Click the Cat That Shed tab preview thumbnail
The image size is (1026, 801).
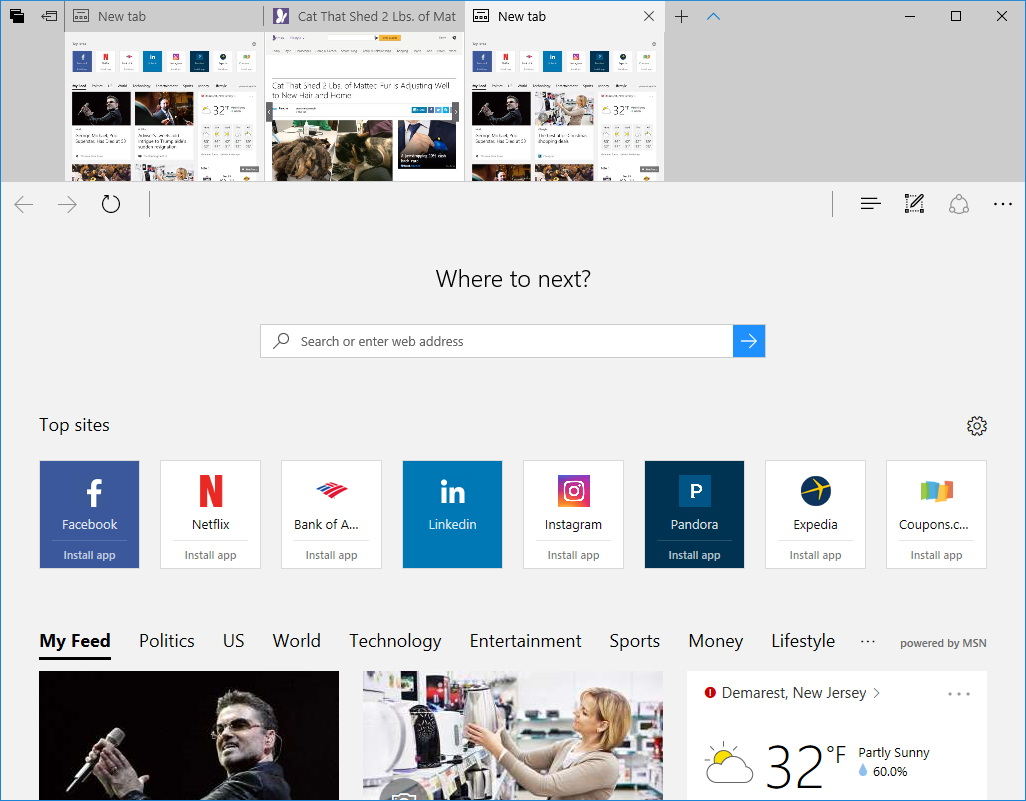(x=364, y=107)
